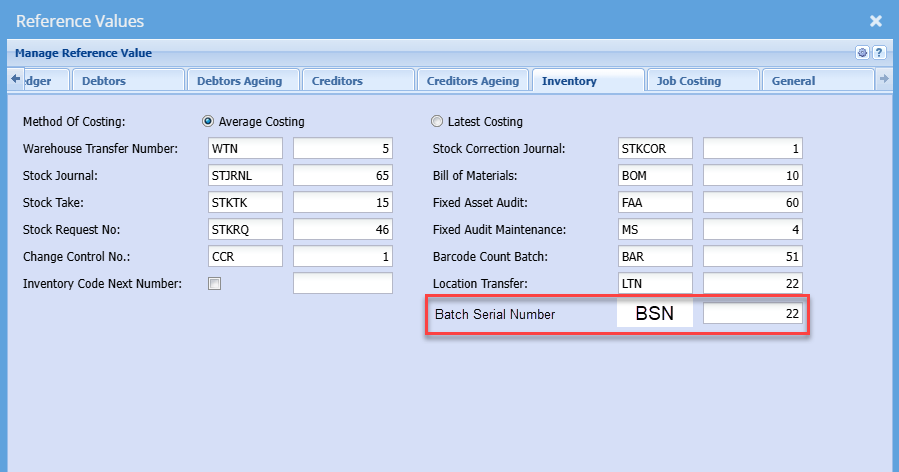
Task: Enable Inventory Code Next Number checkbox
Action: click(215, 284)
